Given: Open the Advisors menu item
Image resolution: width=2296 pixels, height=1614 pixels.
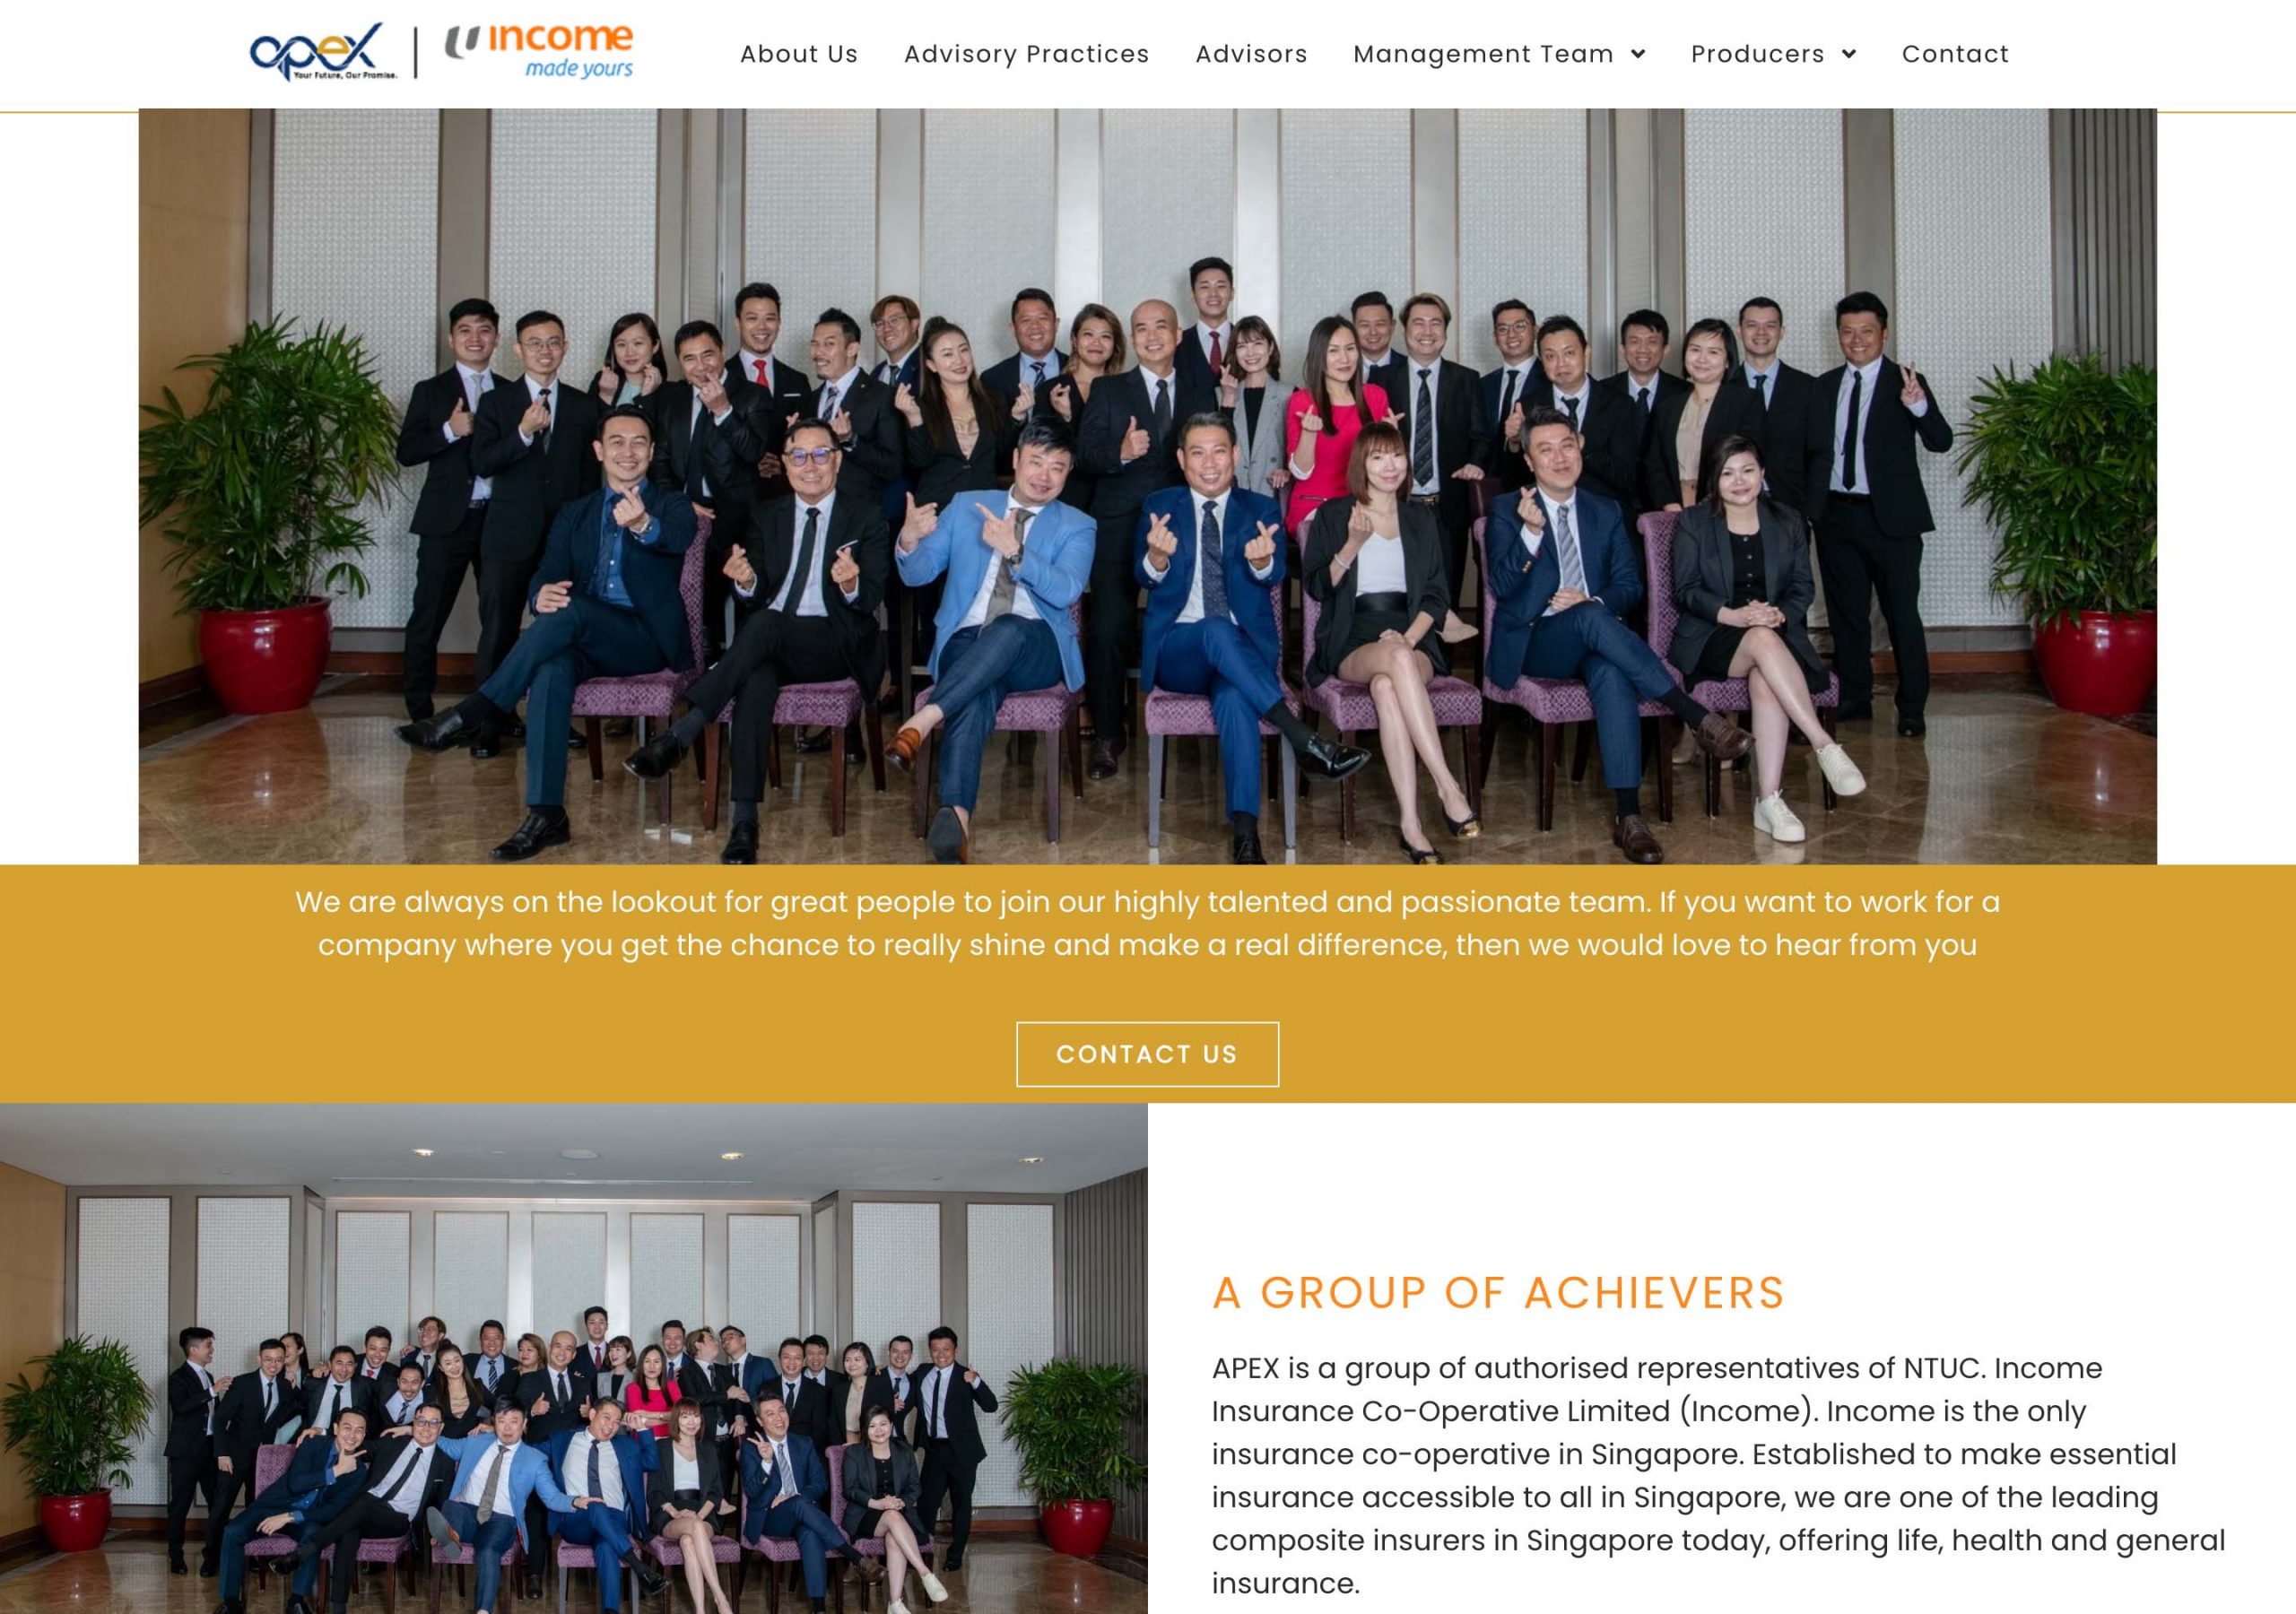Looking at the screenshot, I should tap(1251, 54).
